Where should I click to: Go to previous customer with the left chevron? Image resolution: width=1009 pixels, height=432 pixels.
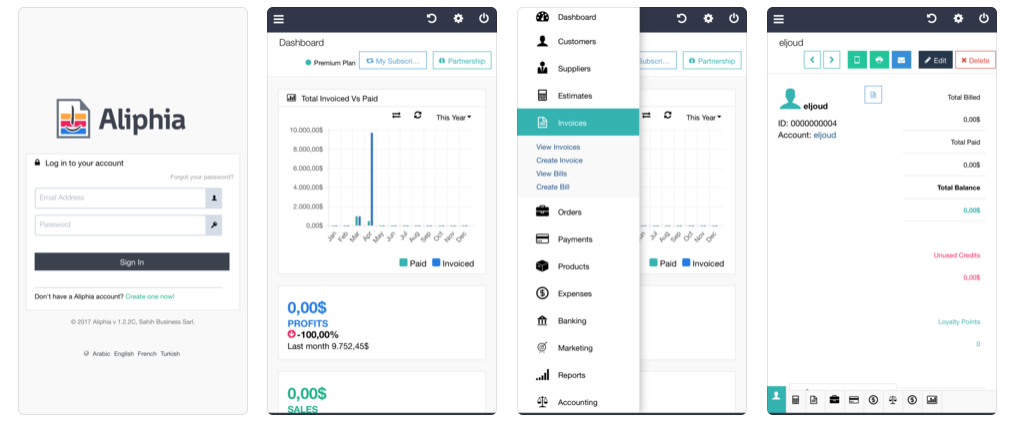(812, 60)
